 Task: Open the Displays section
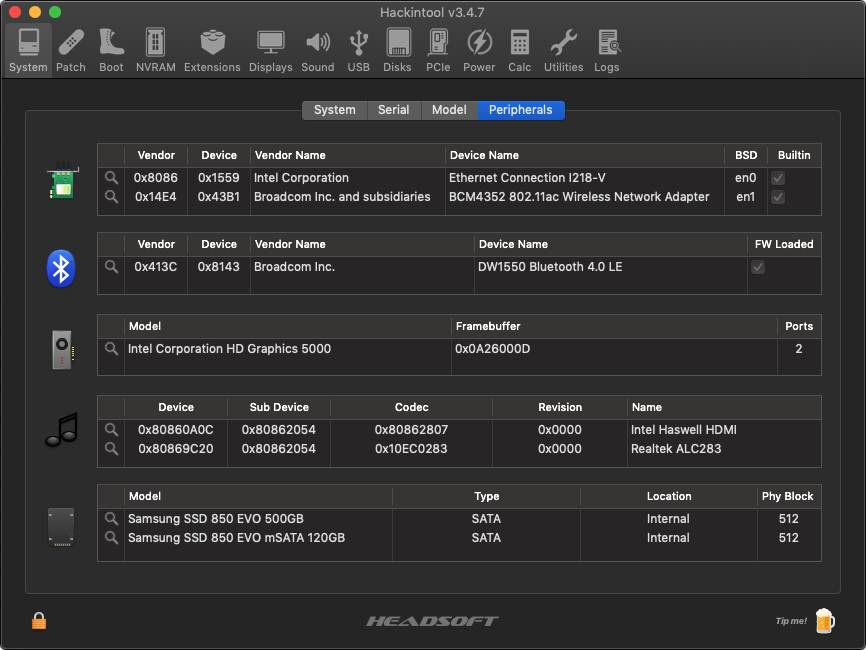click(271, 51)
